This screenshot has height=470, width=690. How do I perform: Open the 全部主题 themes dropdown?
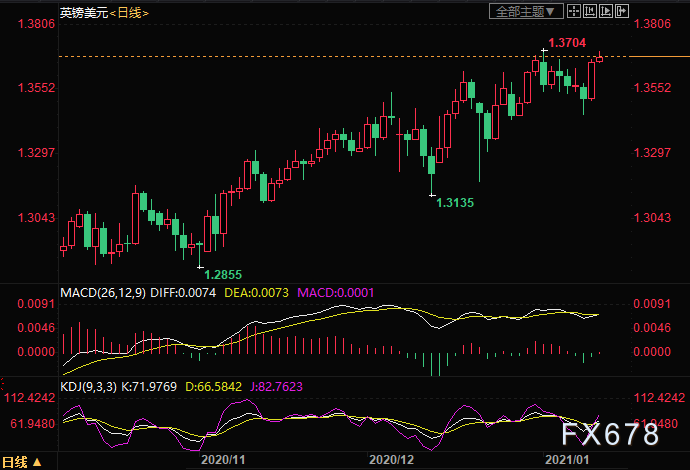coord(526,11)
